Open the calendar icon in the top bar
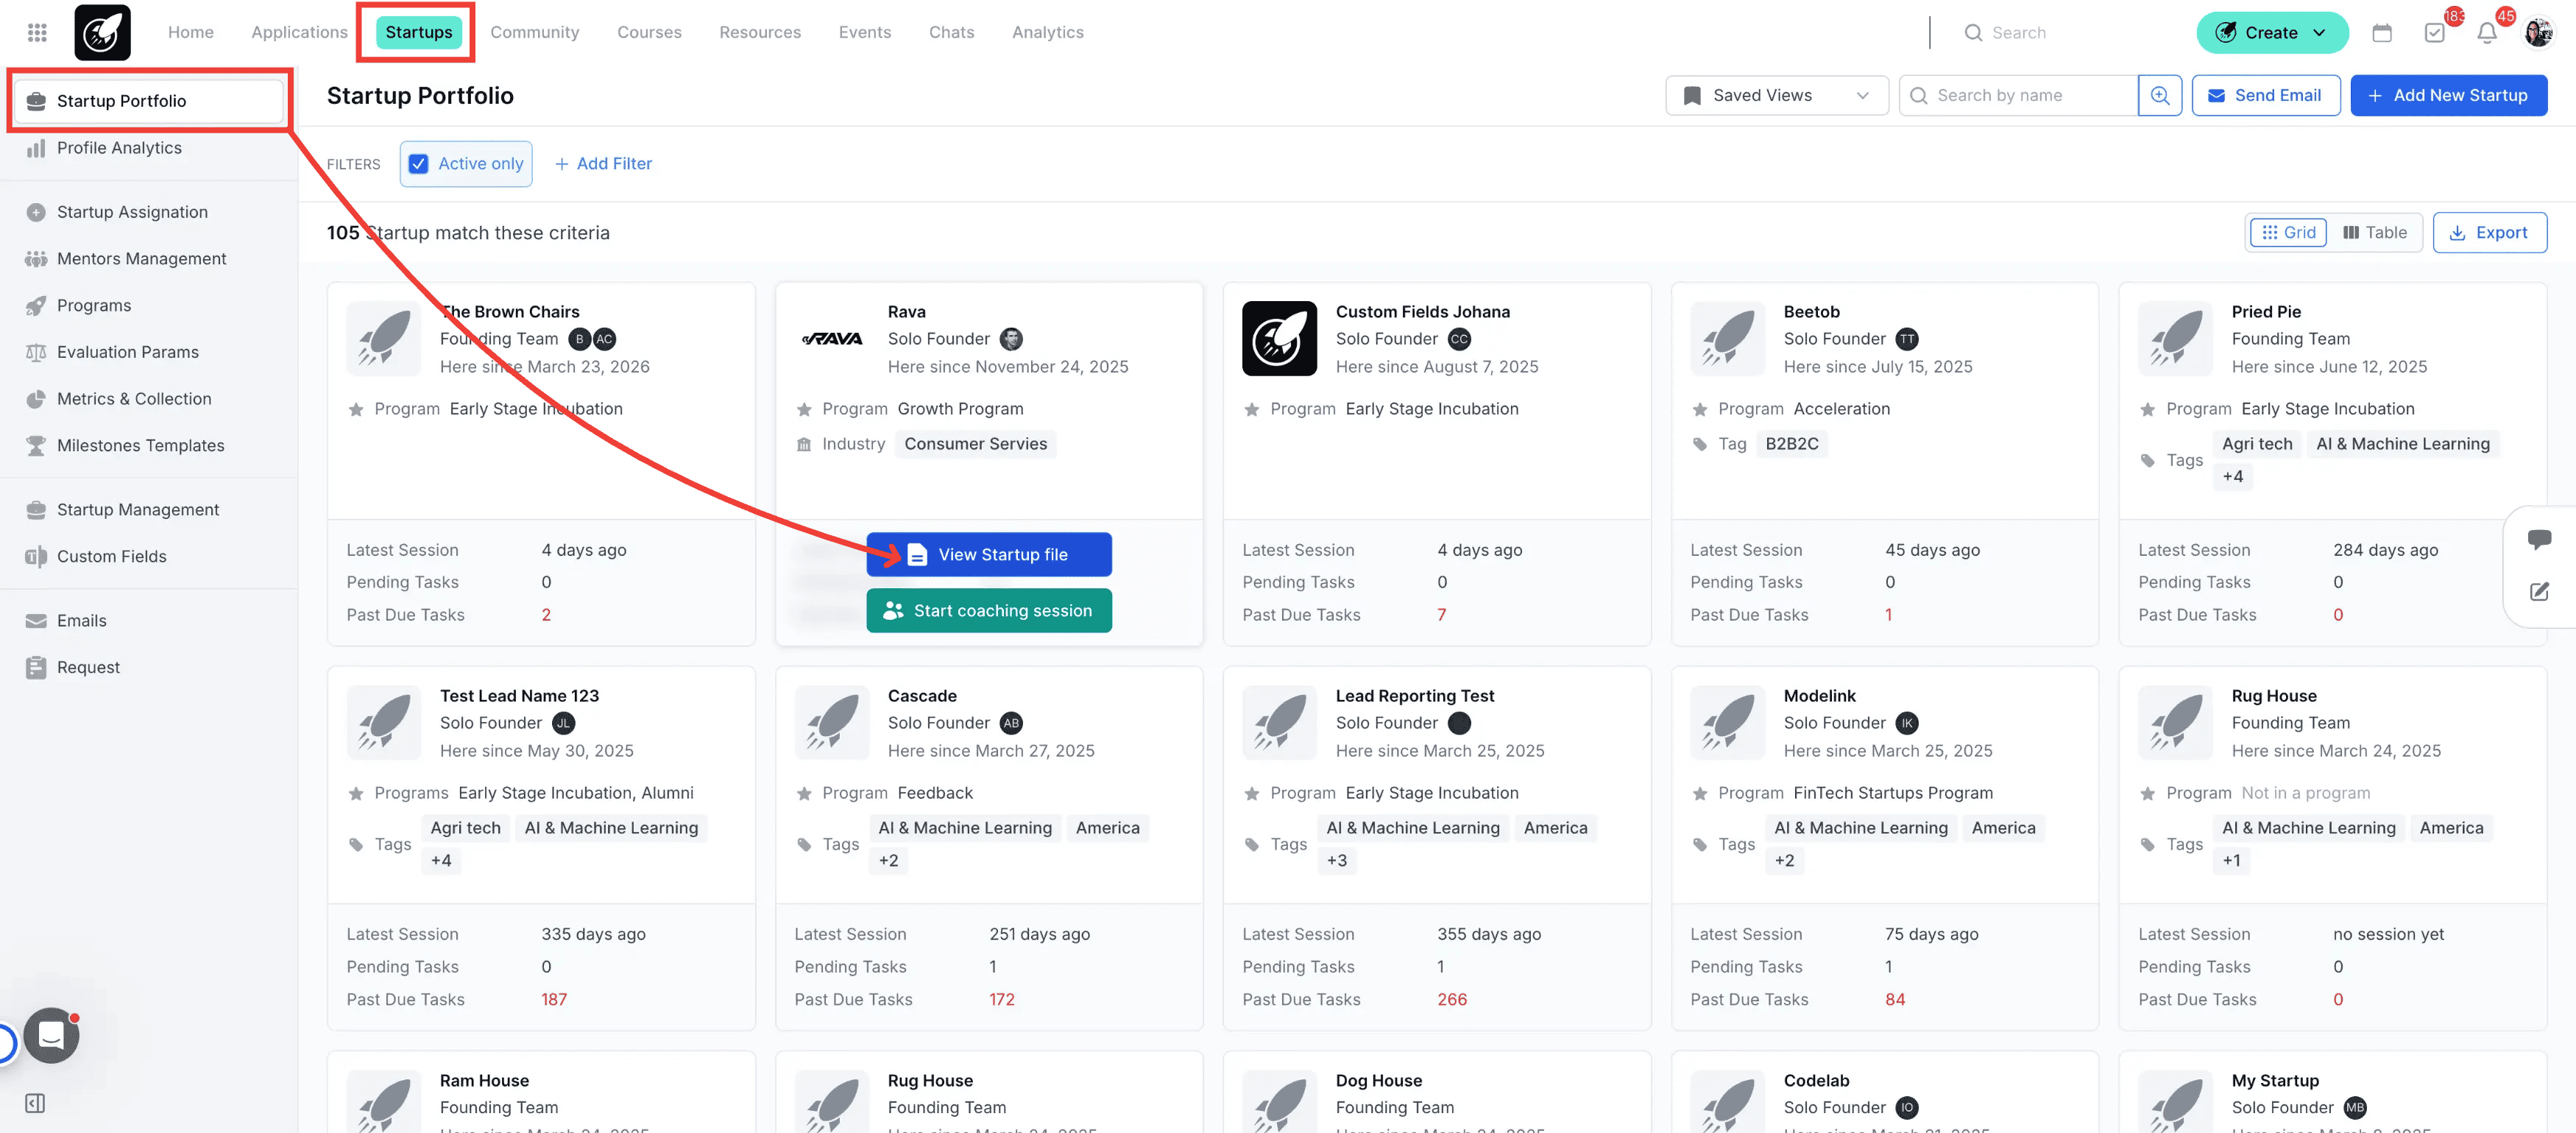This screenshot has width=2576, height=1133. click(2382, 32)
